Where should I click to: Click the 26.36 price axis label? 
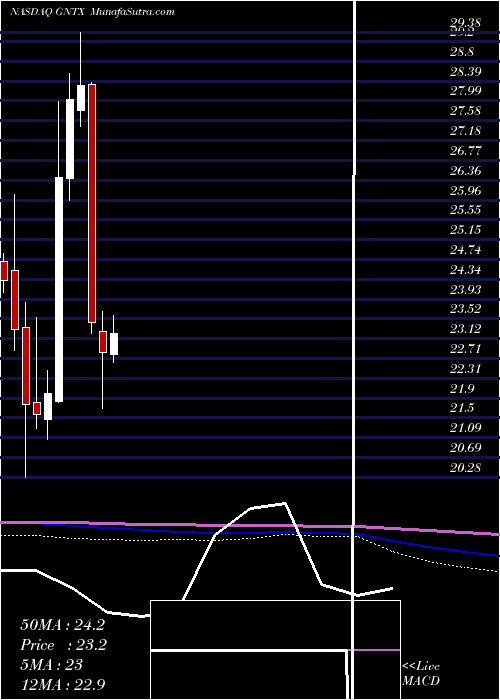pos(466,171)
